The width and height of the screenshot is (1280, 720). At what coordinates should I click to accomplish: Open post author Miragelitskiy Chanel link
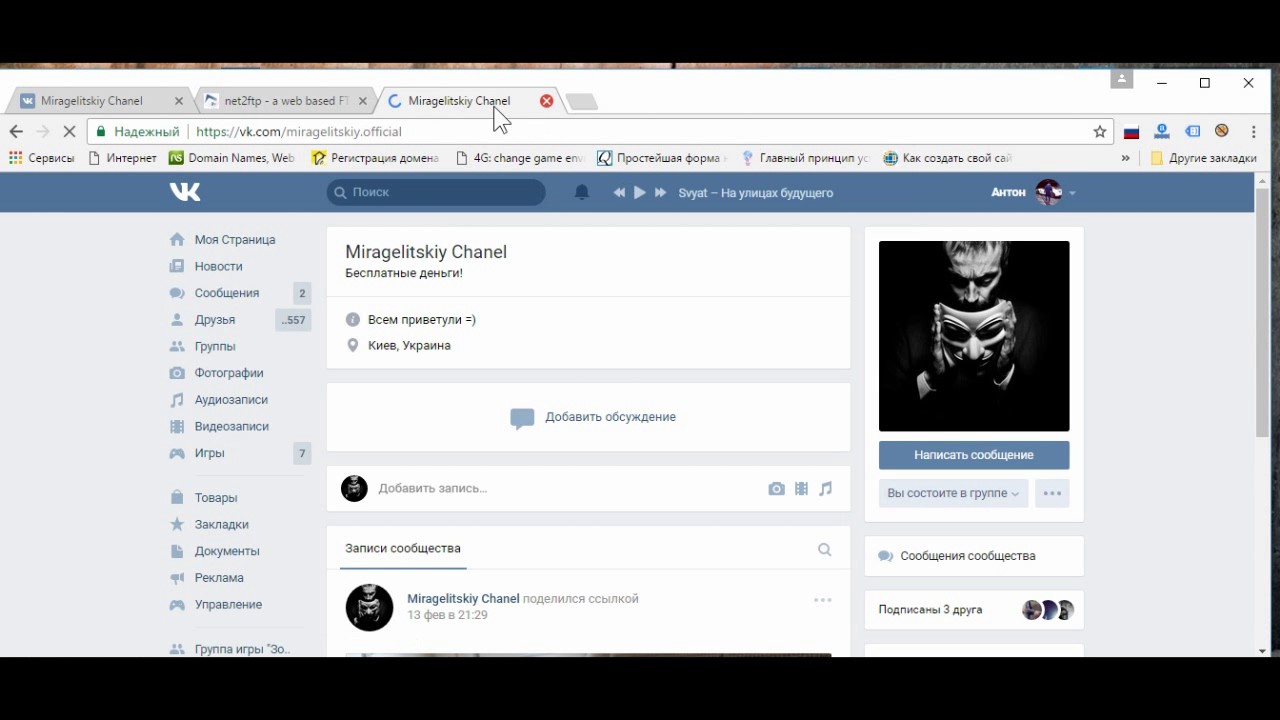[463, 599]
